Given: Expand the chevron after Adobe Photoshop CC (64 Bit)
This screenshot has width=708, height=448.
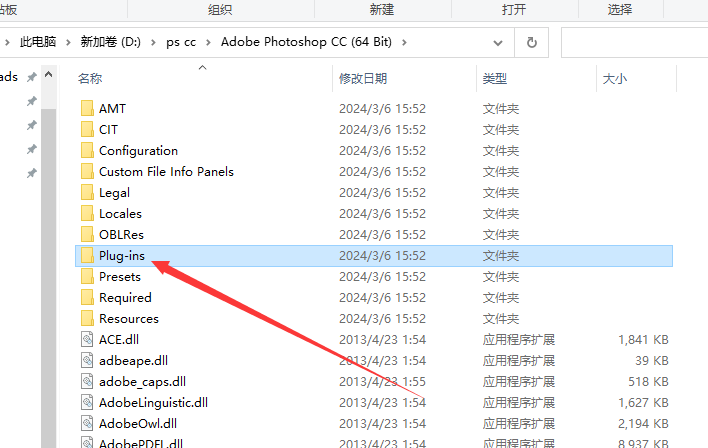Looking at the screenshot, I should click(x=404, y=42).
